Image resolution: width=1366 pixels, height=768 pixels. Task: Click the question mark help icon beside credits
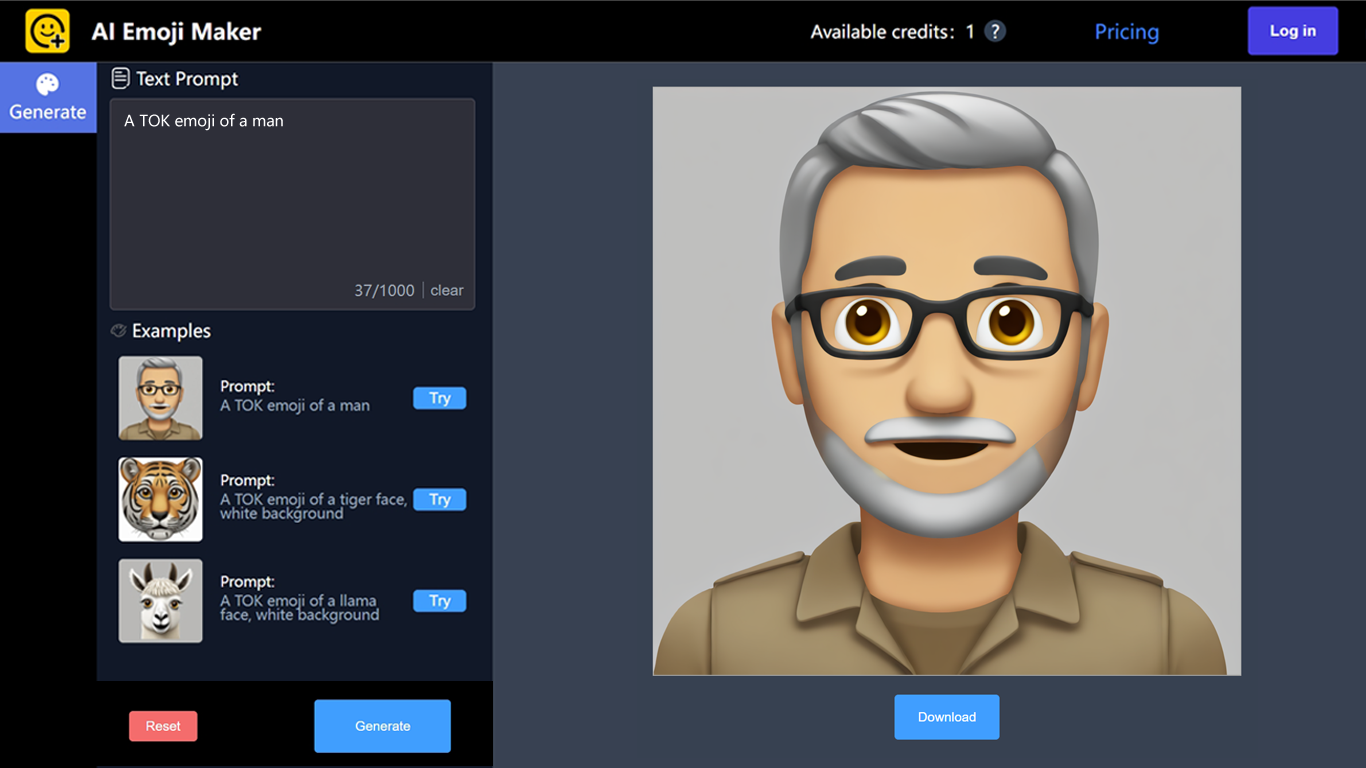pos(994,31)
